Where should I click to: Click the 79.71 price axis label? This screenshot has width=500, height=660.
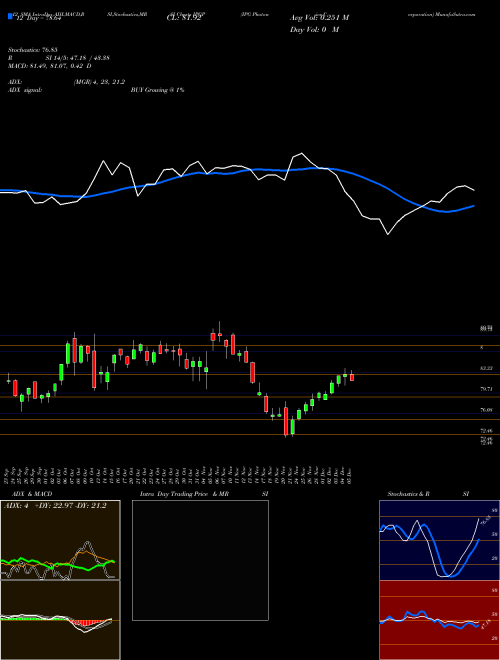(487, 389)
